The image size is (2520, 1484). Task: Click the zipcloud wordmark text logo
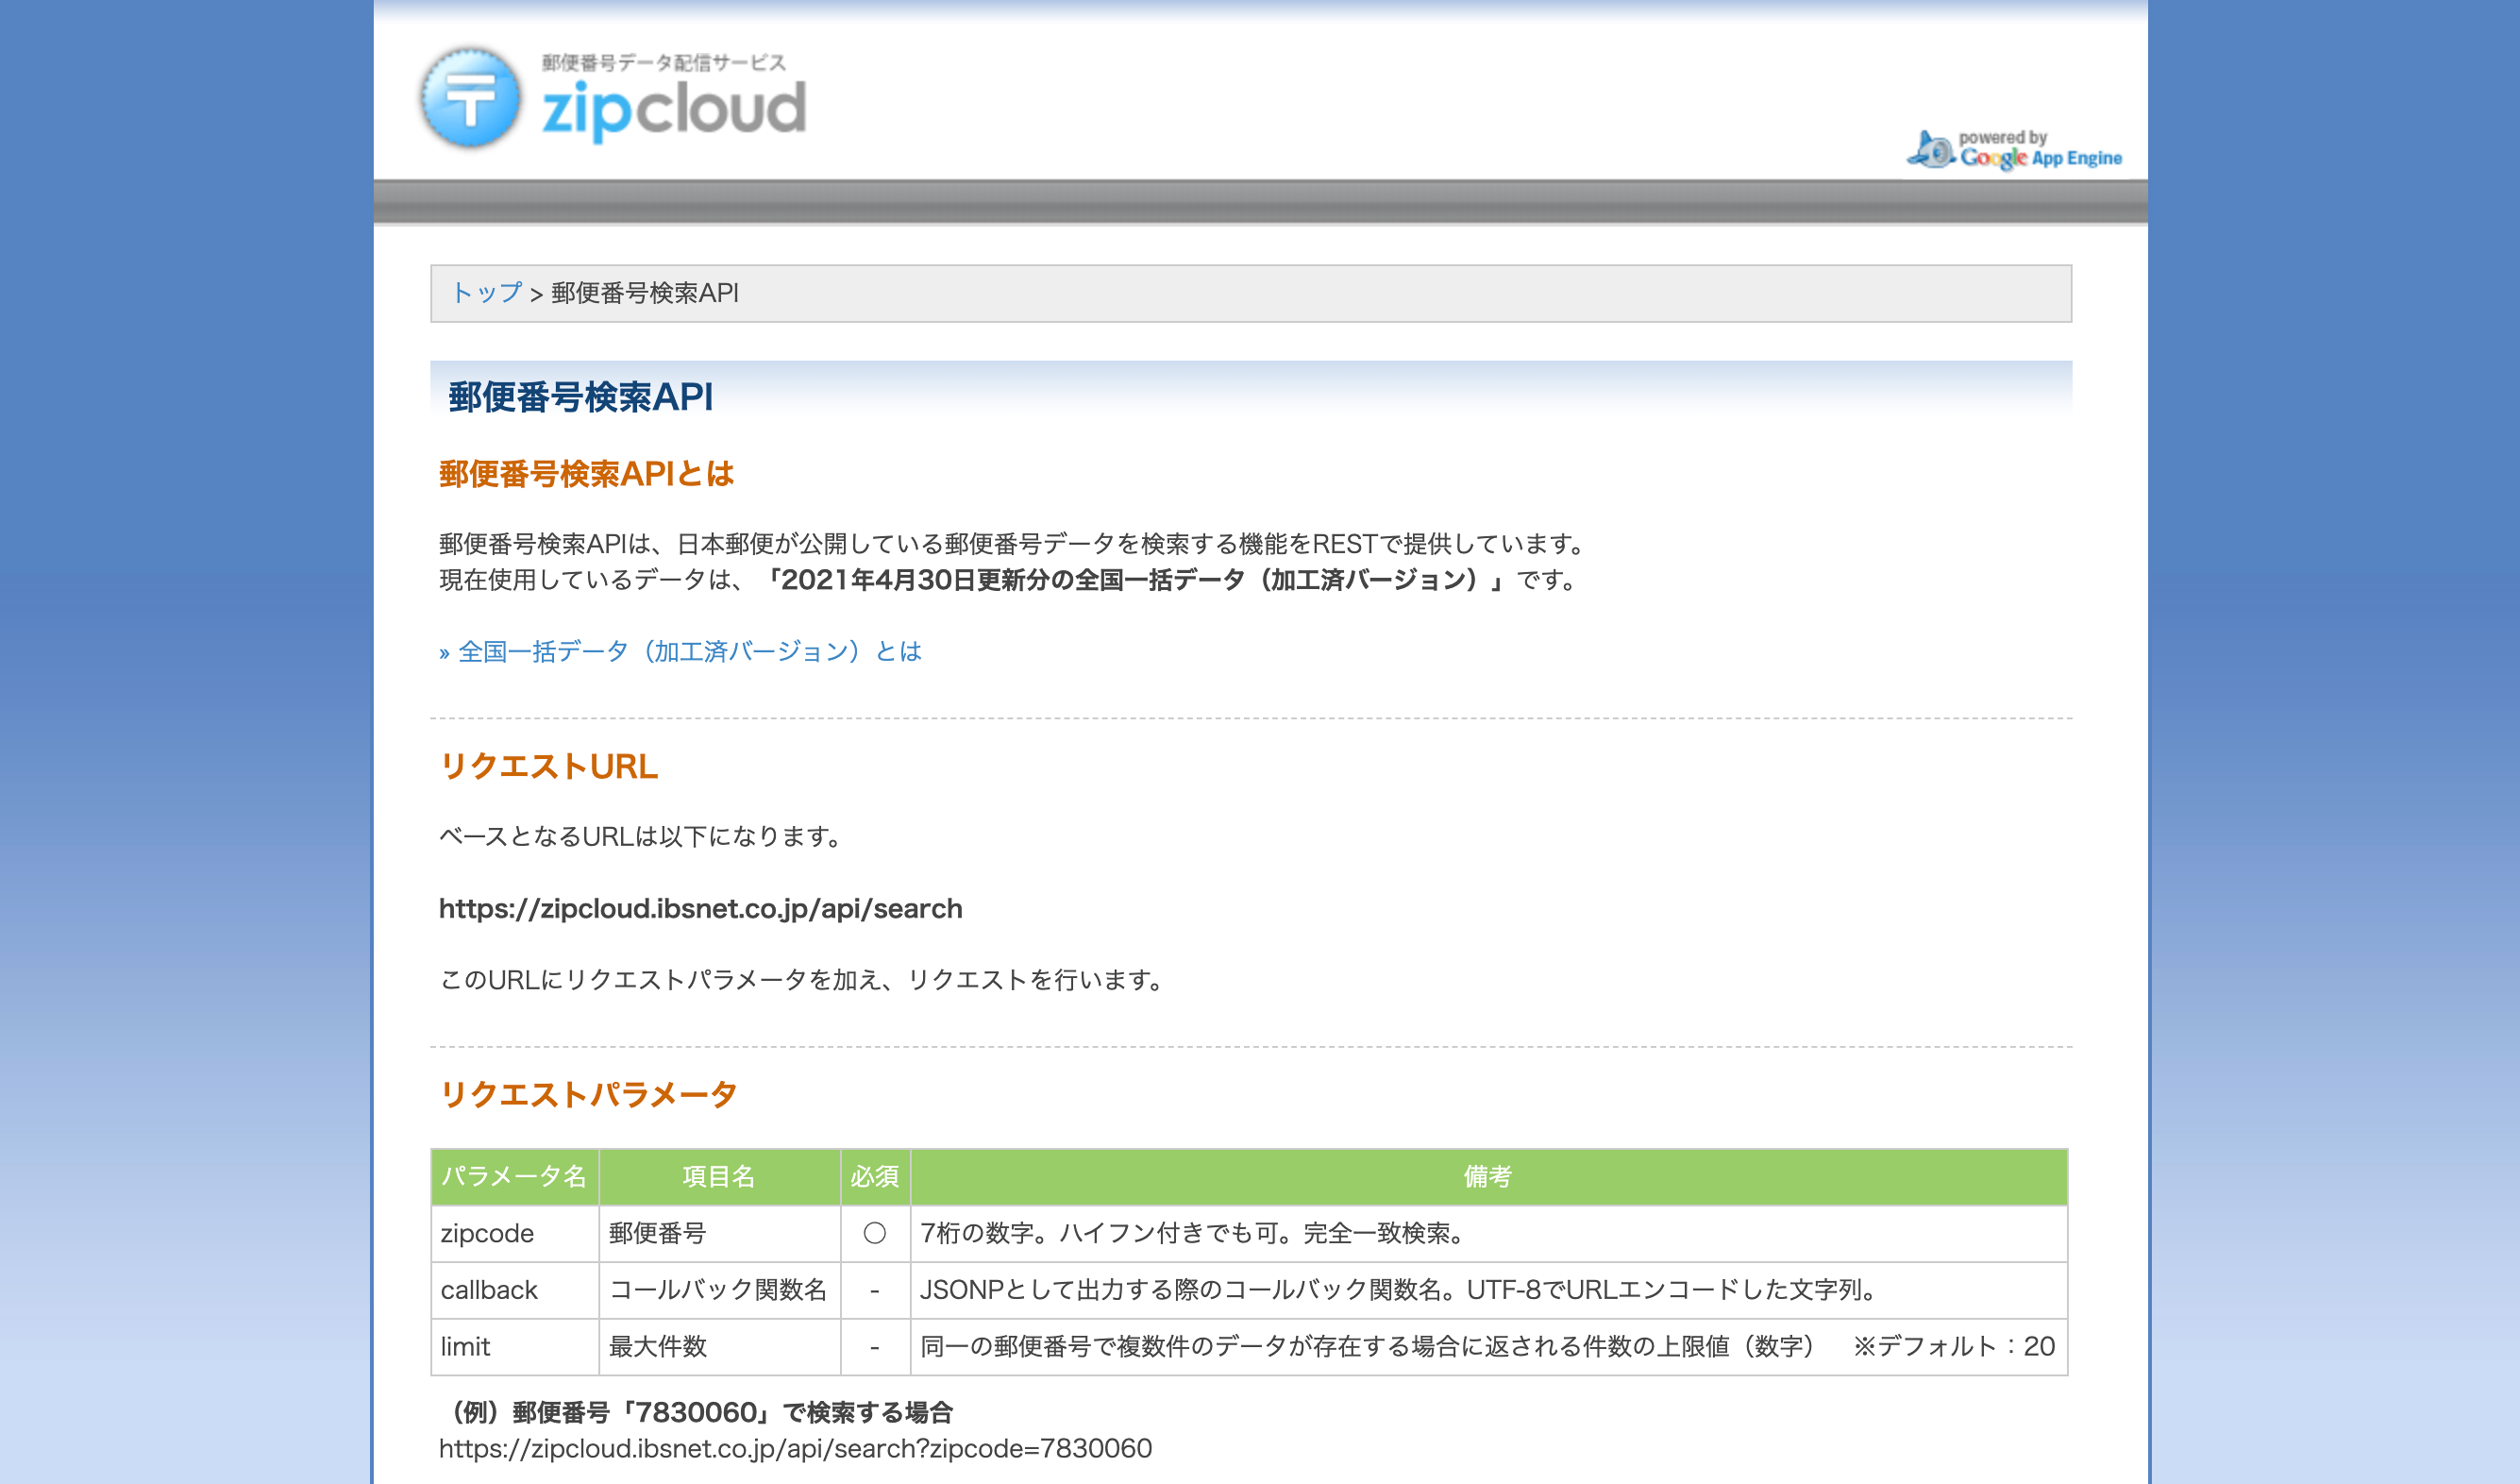[x=673, y=109]
